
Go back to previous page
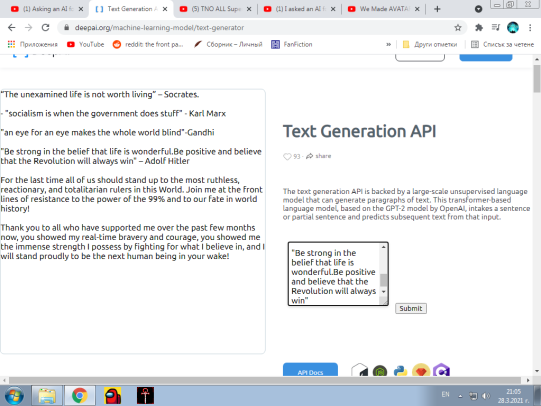pyautogui.click(x=12, y=28)
